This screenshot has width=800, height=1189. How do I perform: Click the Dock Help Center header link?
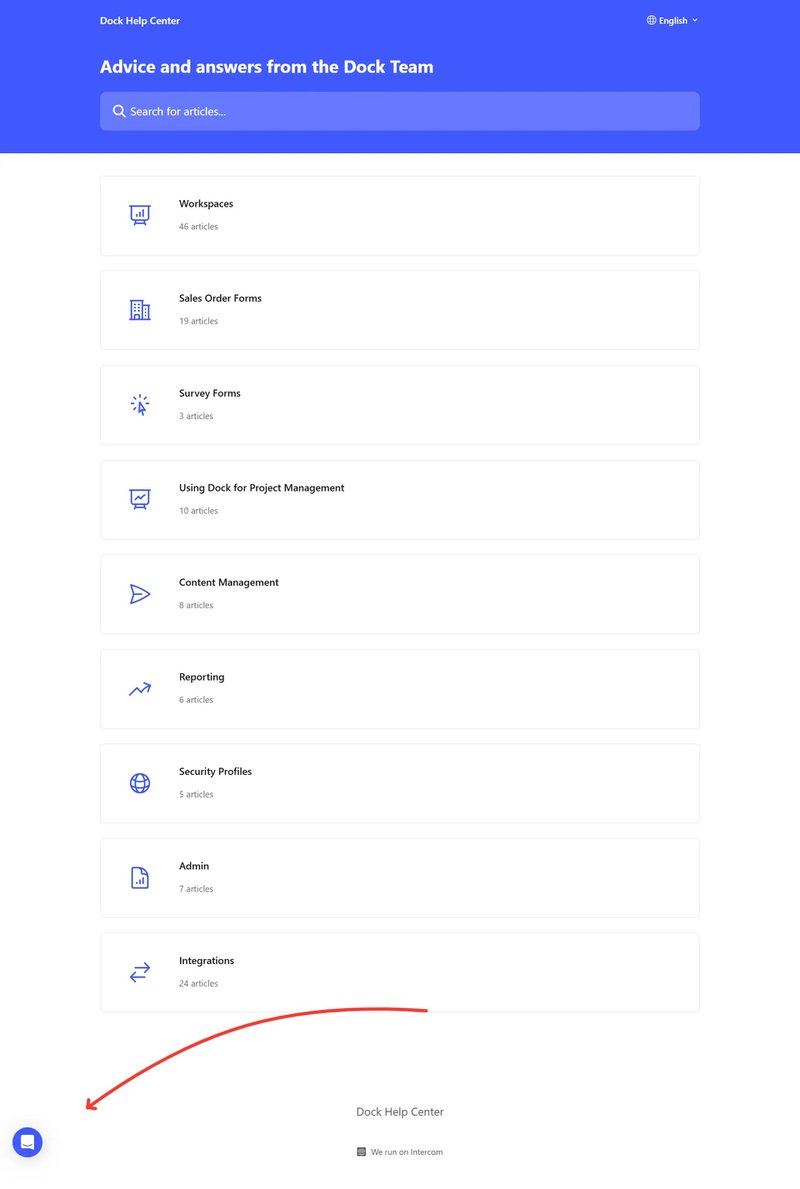tap(140, 20)
